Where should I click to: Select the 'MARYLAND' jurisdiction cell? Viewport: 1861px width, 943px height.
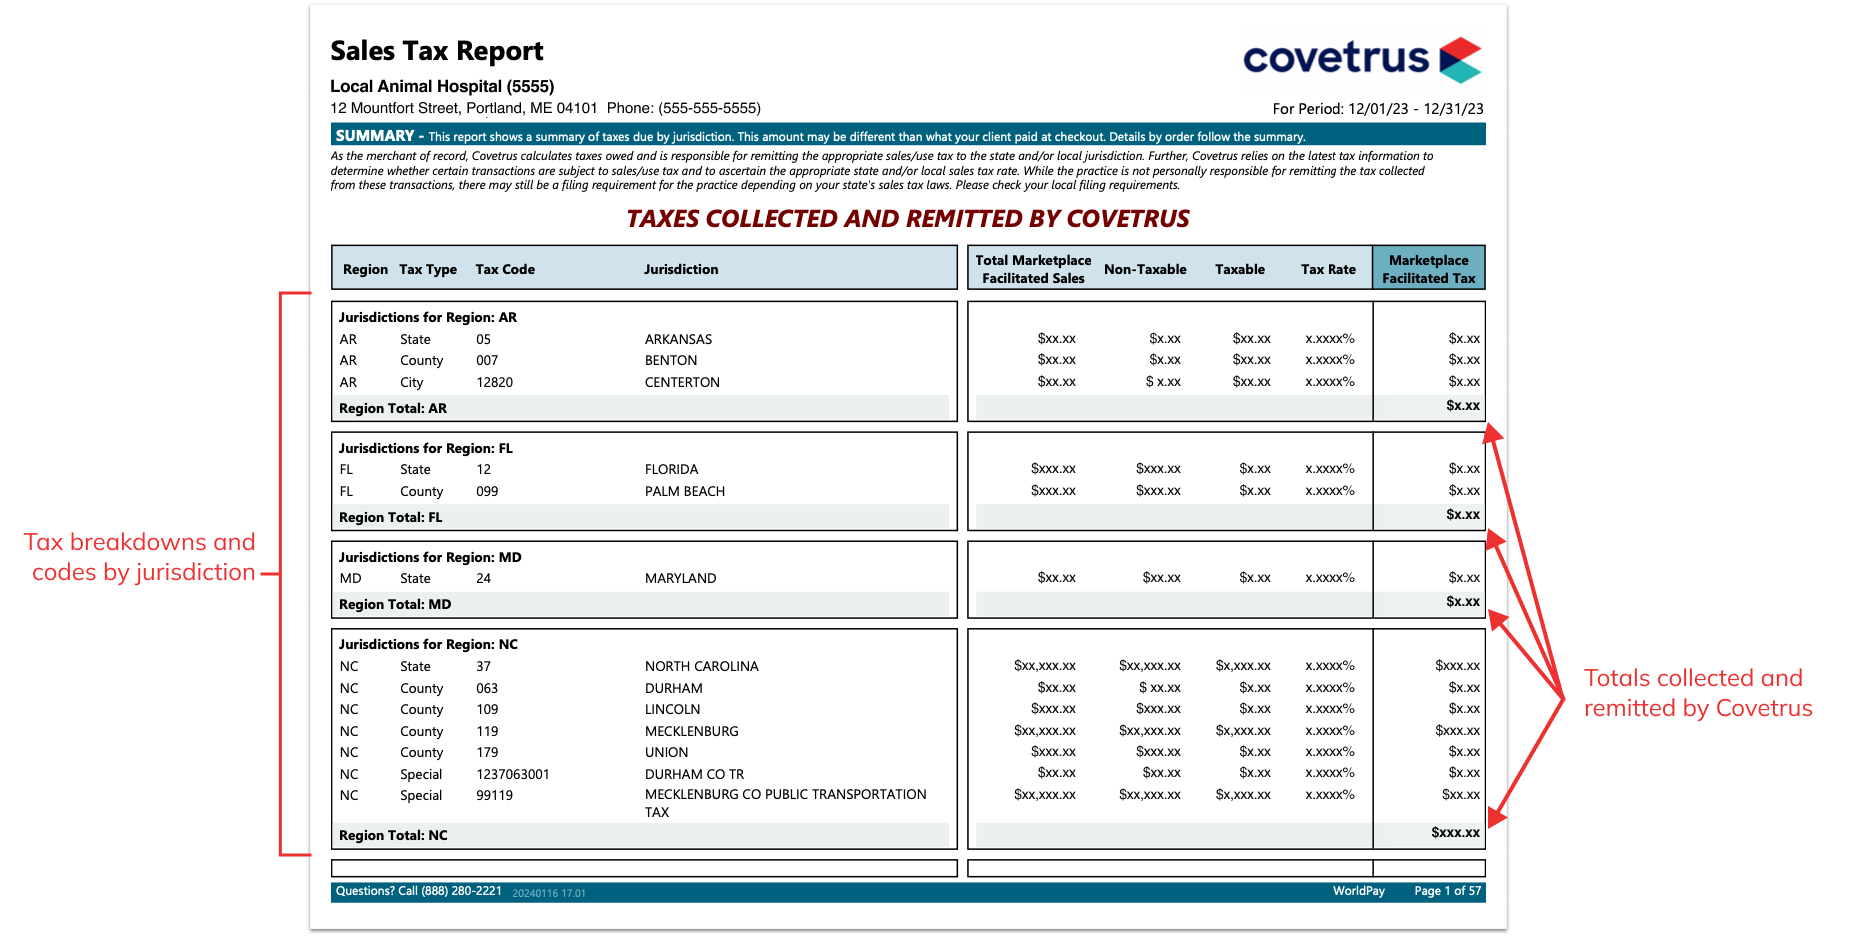[x=680, y=578]
